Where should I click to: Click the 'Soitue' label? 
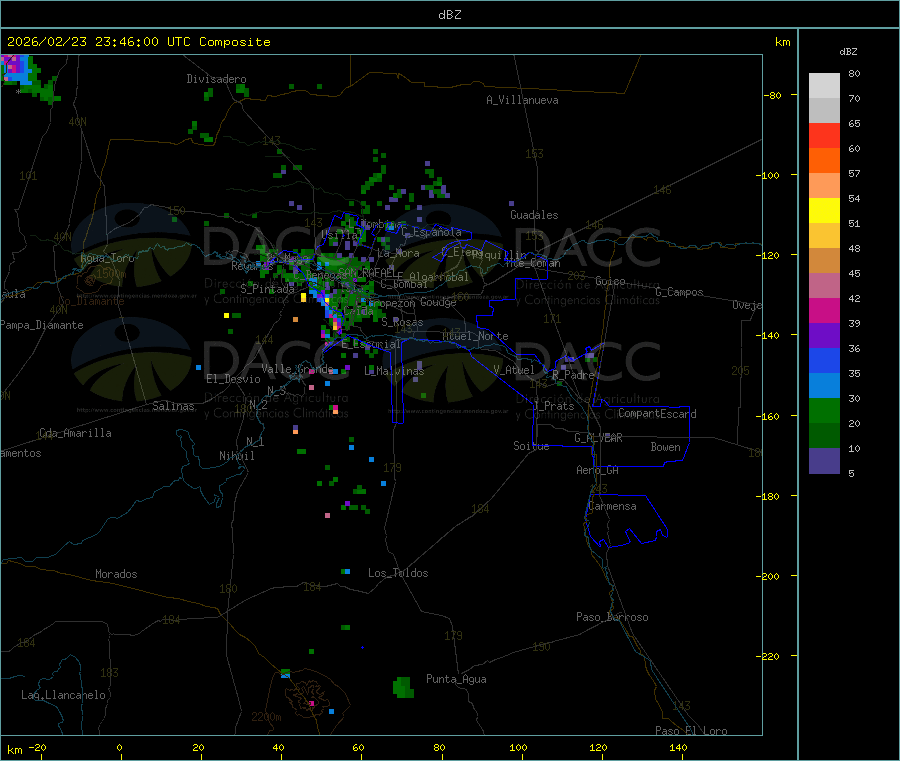click(531, 446)
